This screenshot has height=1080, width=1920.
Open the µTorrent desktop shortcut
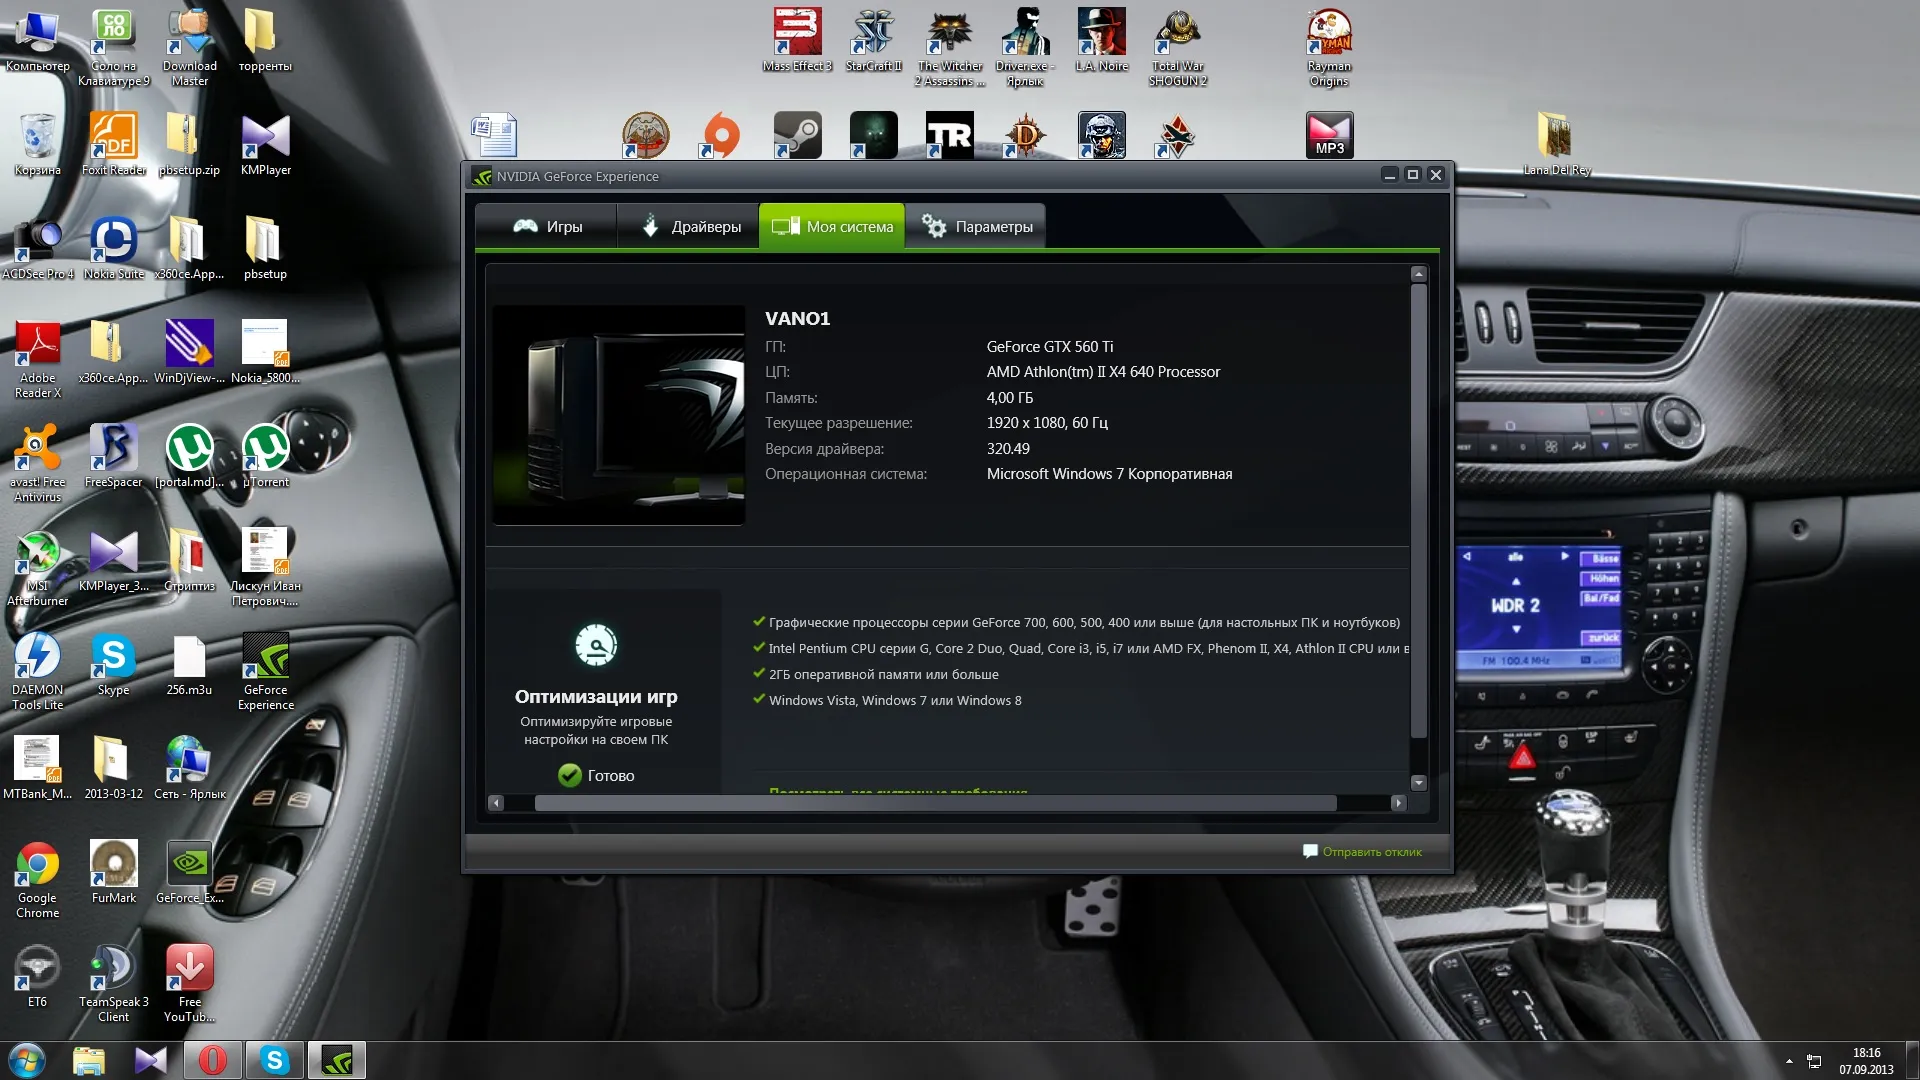[265, 457]
